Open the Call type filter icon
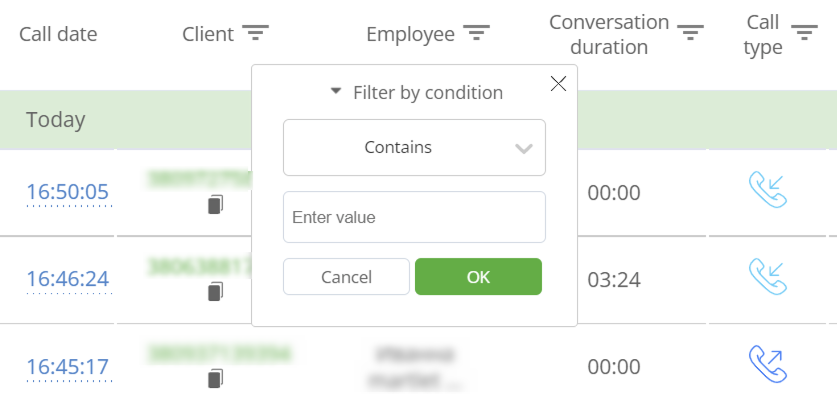Image resolution: width=837 pixels, height=396 pixels. (x=804, y=33)
